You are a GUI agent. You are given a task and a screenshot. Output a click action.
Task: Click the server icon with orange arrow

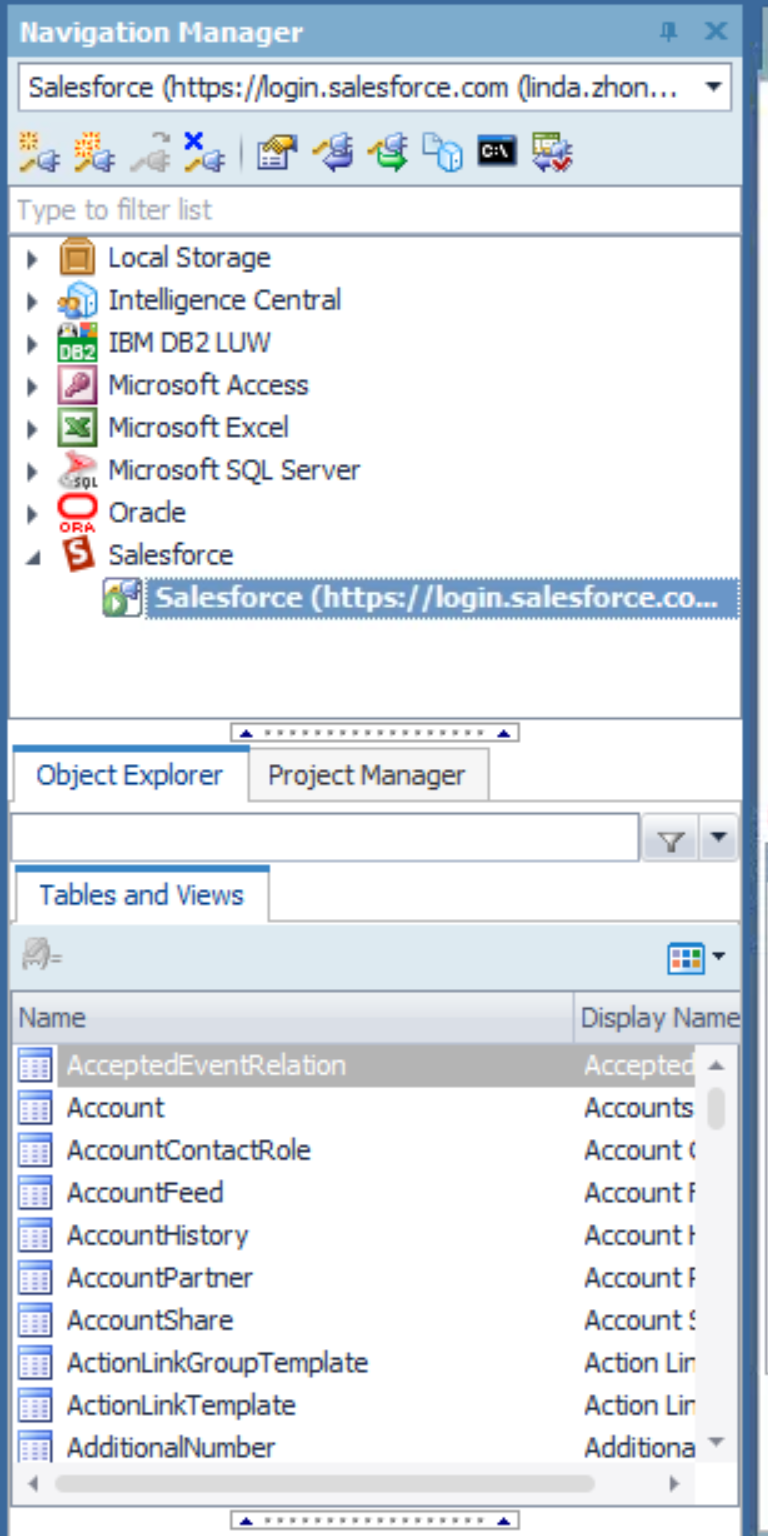click(332, 152)
